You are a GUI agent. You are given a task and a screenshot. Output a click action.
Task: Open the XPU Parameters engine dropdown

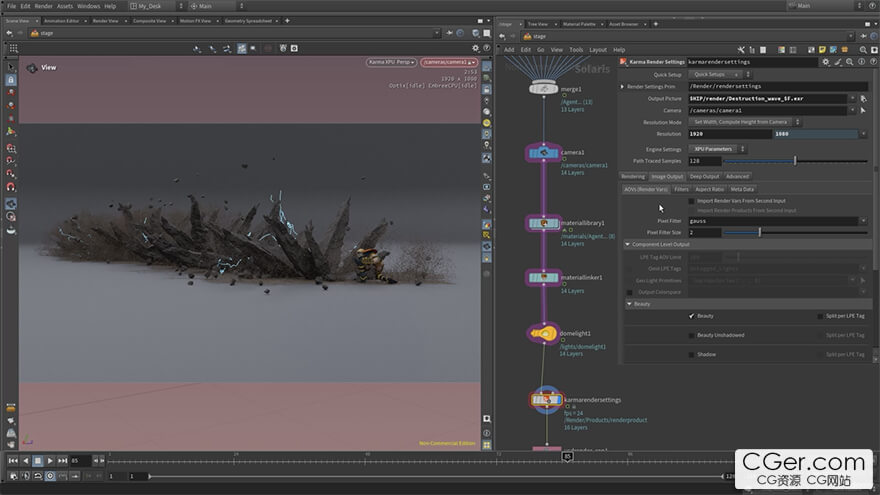717,149
